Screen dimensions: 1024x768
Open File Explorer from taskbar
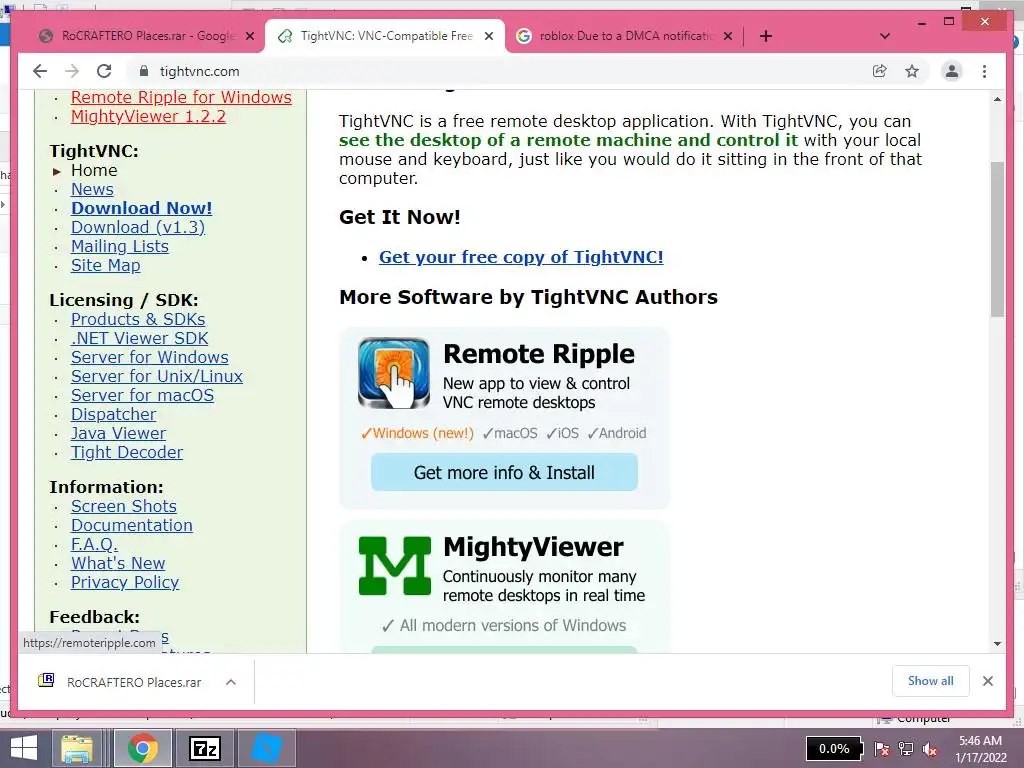(77, 748)
